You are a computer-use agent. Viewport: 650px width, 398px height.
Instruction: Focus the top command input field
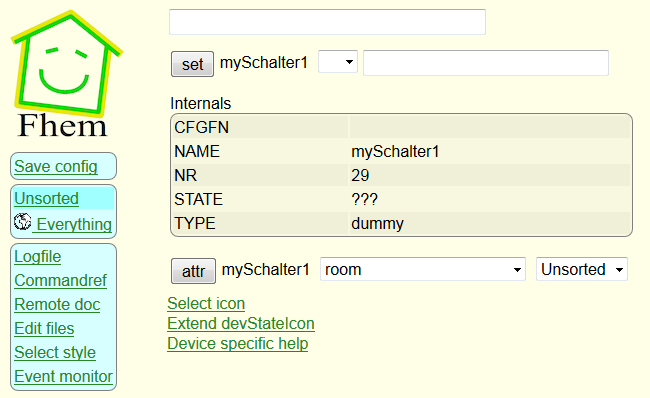[x=327, y=22]
